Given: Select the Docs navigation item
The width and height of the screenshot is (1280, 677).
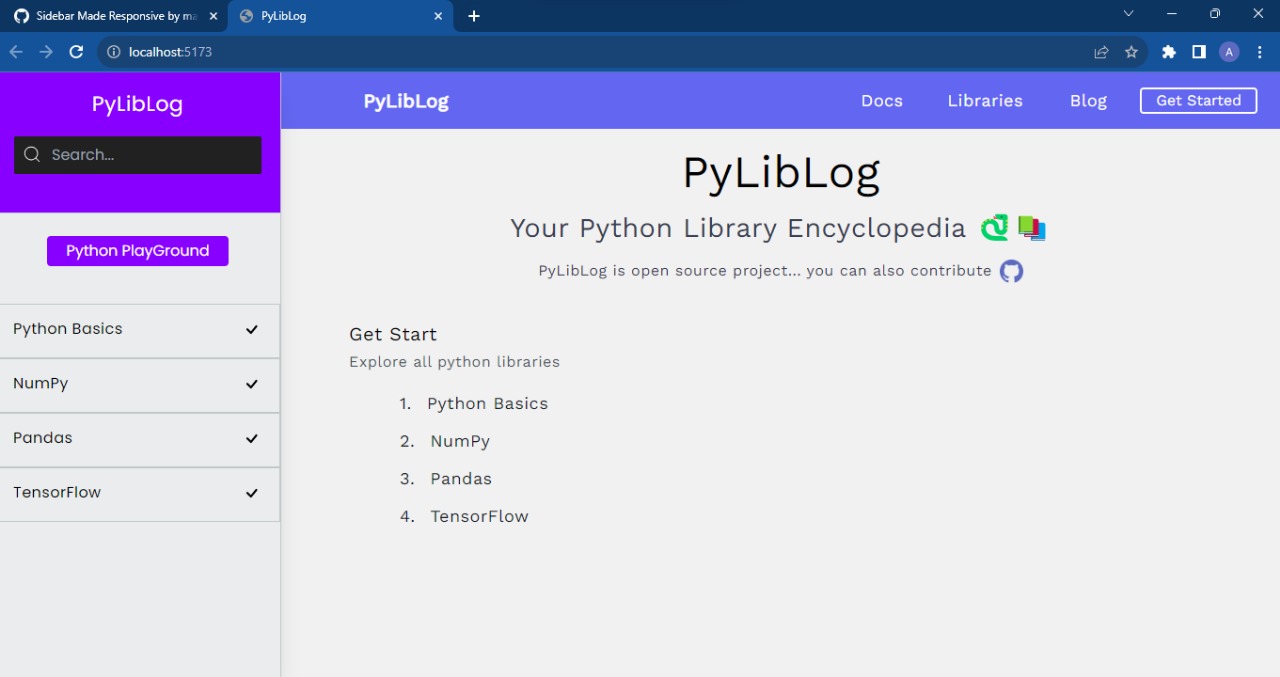Looking at the screenshot, I should [x=881, y=100].
